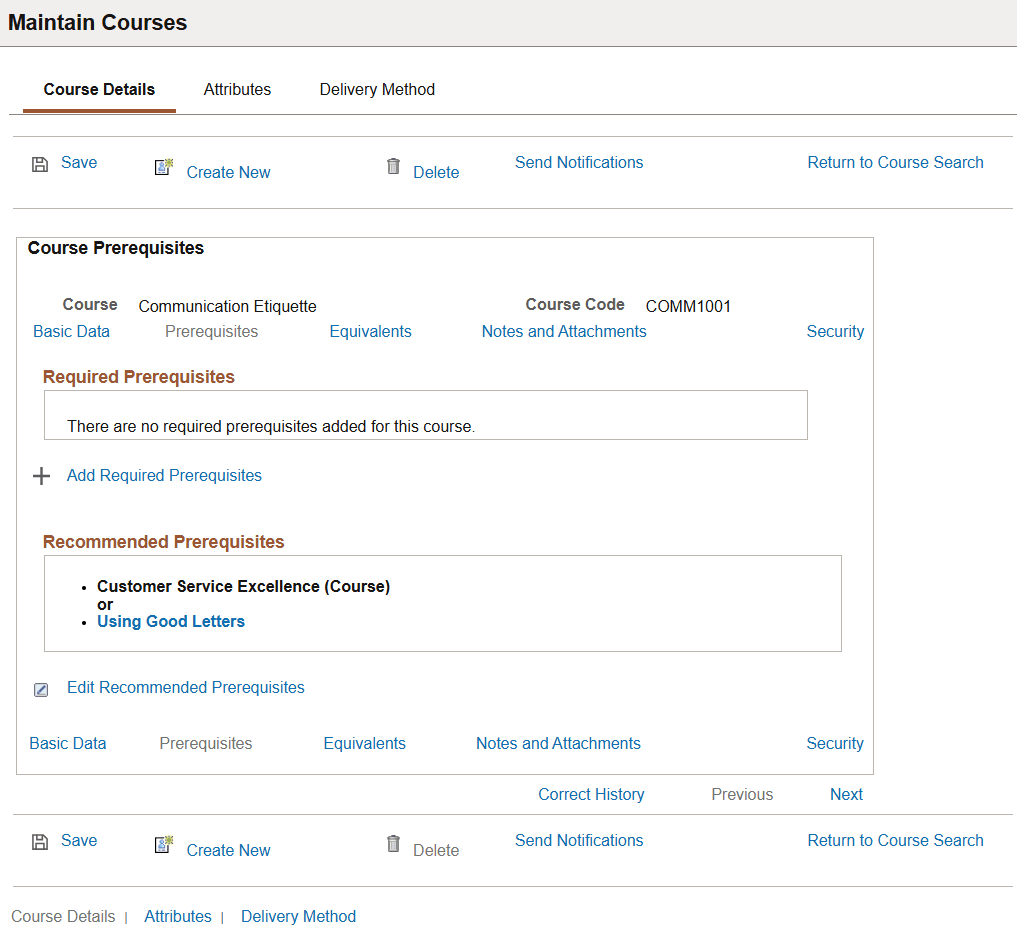
Task: Click Next to view the next course
Action: pyautogui.click(x=846, y=794)
